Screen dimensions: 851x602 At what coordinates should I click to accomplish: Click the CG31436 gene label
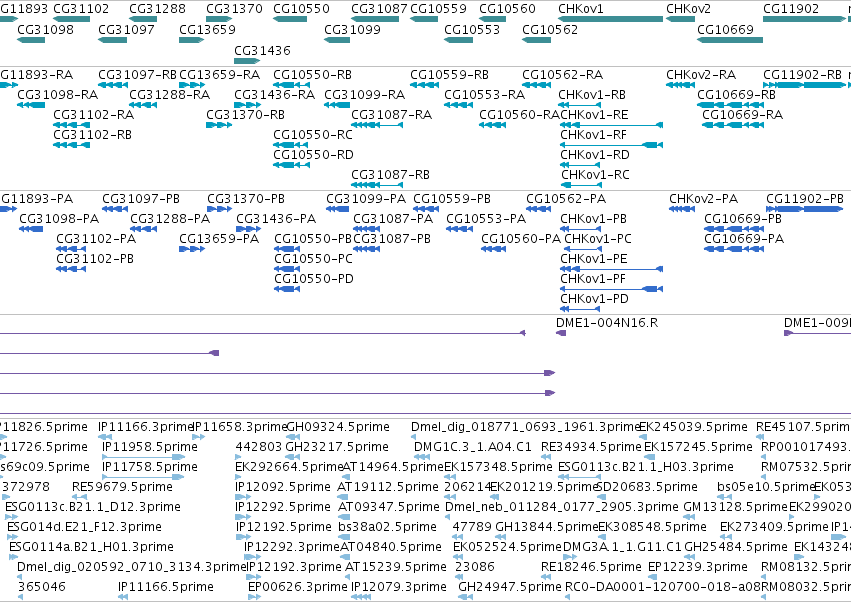click(262, 50)
